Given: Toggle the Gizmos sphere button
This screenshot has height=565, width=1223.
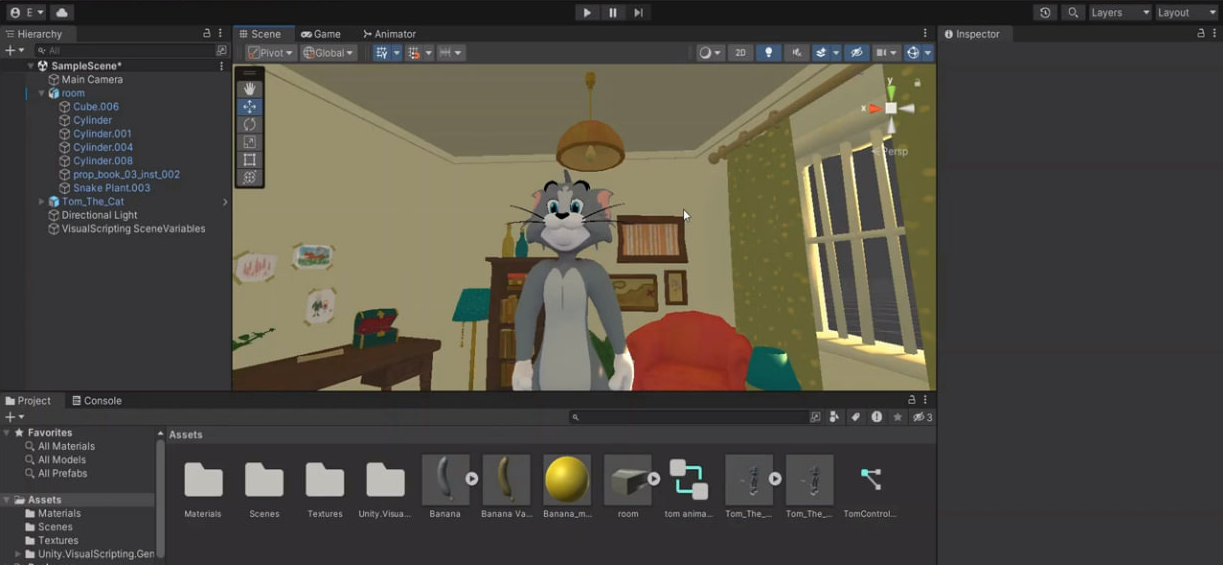Looking at the screenshot, I should tap(912, 53).
